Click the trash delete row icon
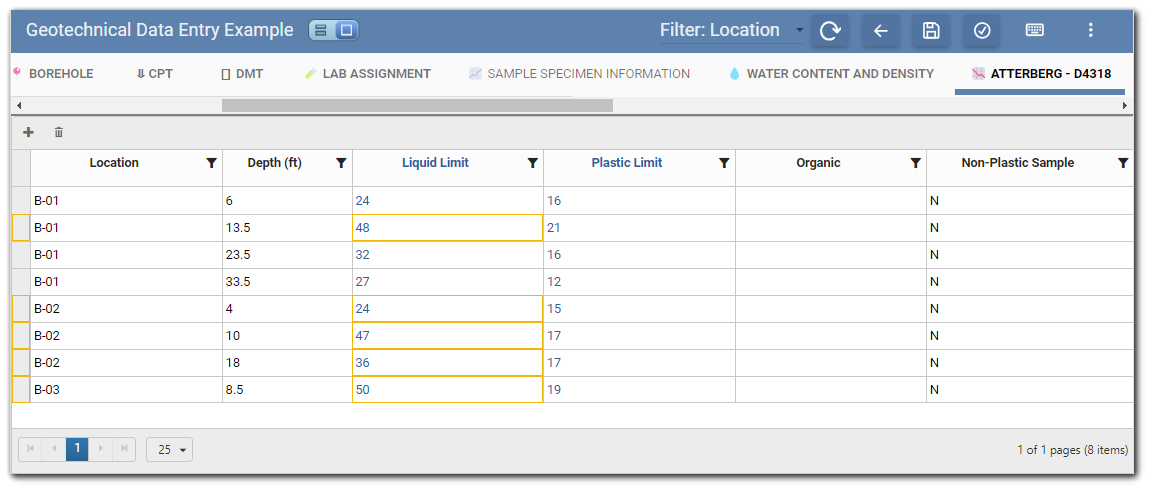Image resolution: width=1152 pixels, height=492 pixels. point(59,132)
